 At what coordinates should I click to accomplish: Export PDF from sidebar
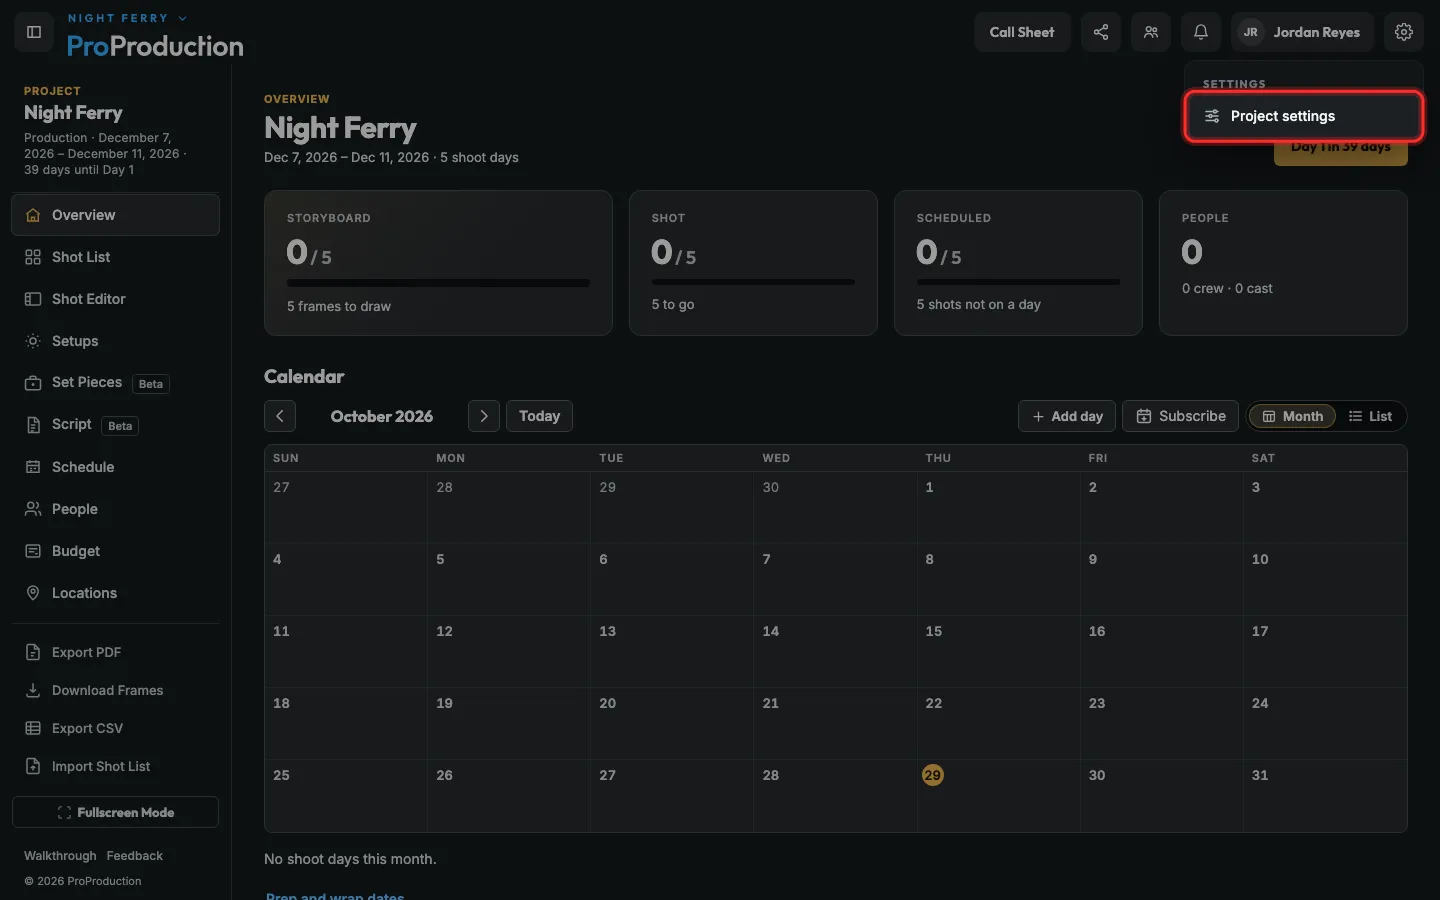click(115, 652)
